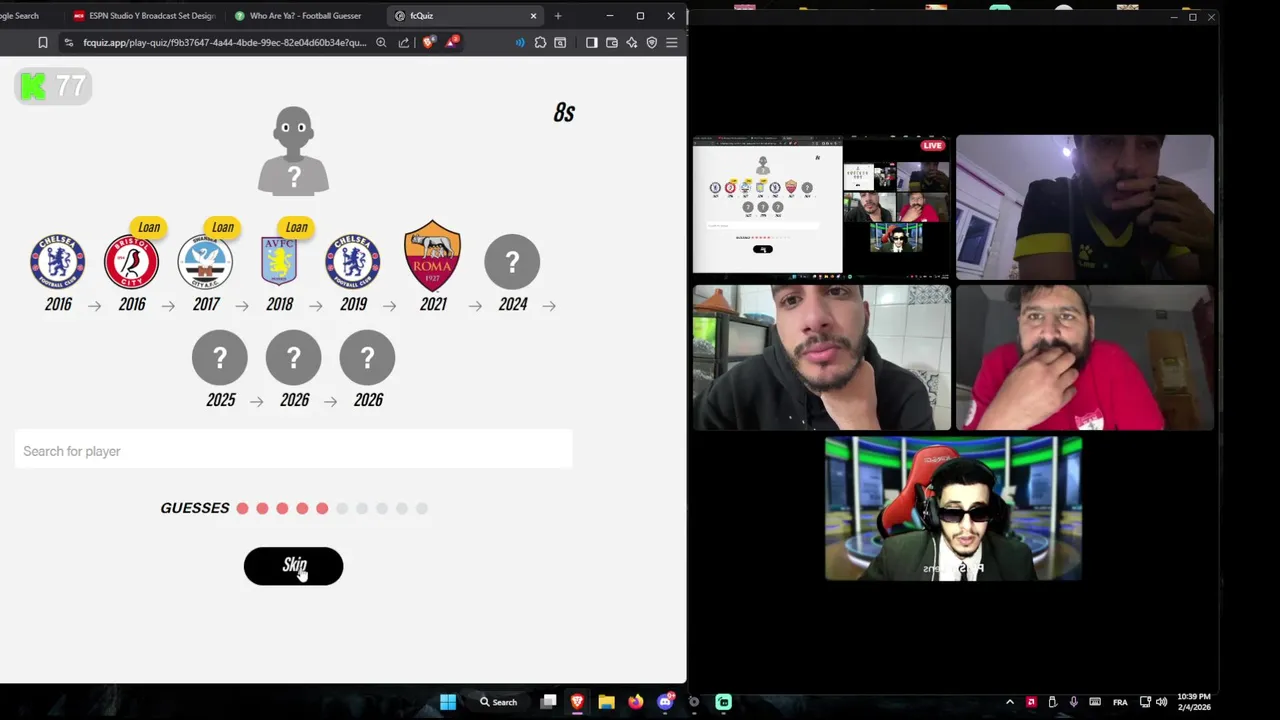Open the Leo AI sparkle icon
1280x720 pixels.
click(x=632, y=43)
